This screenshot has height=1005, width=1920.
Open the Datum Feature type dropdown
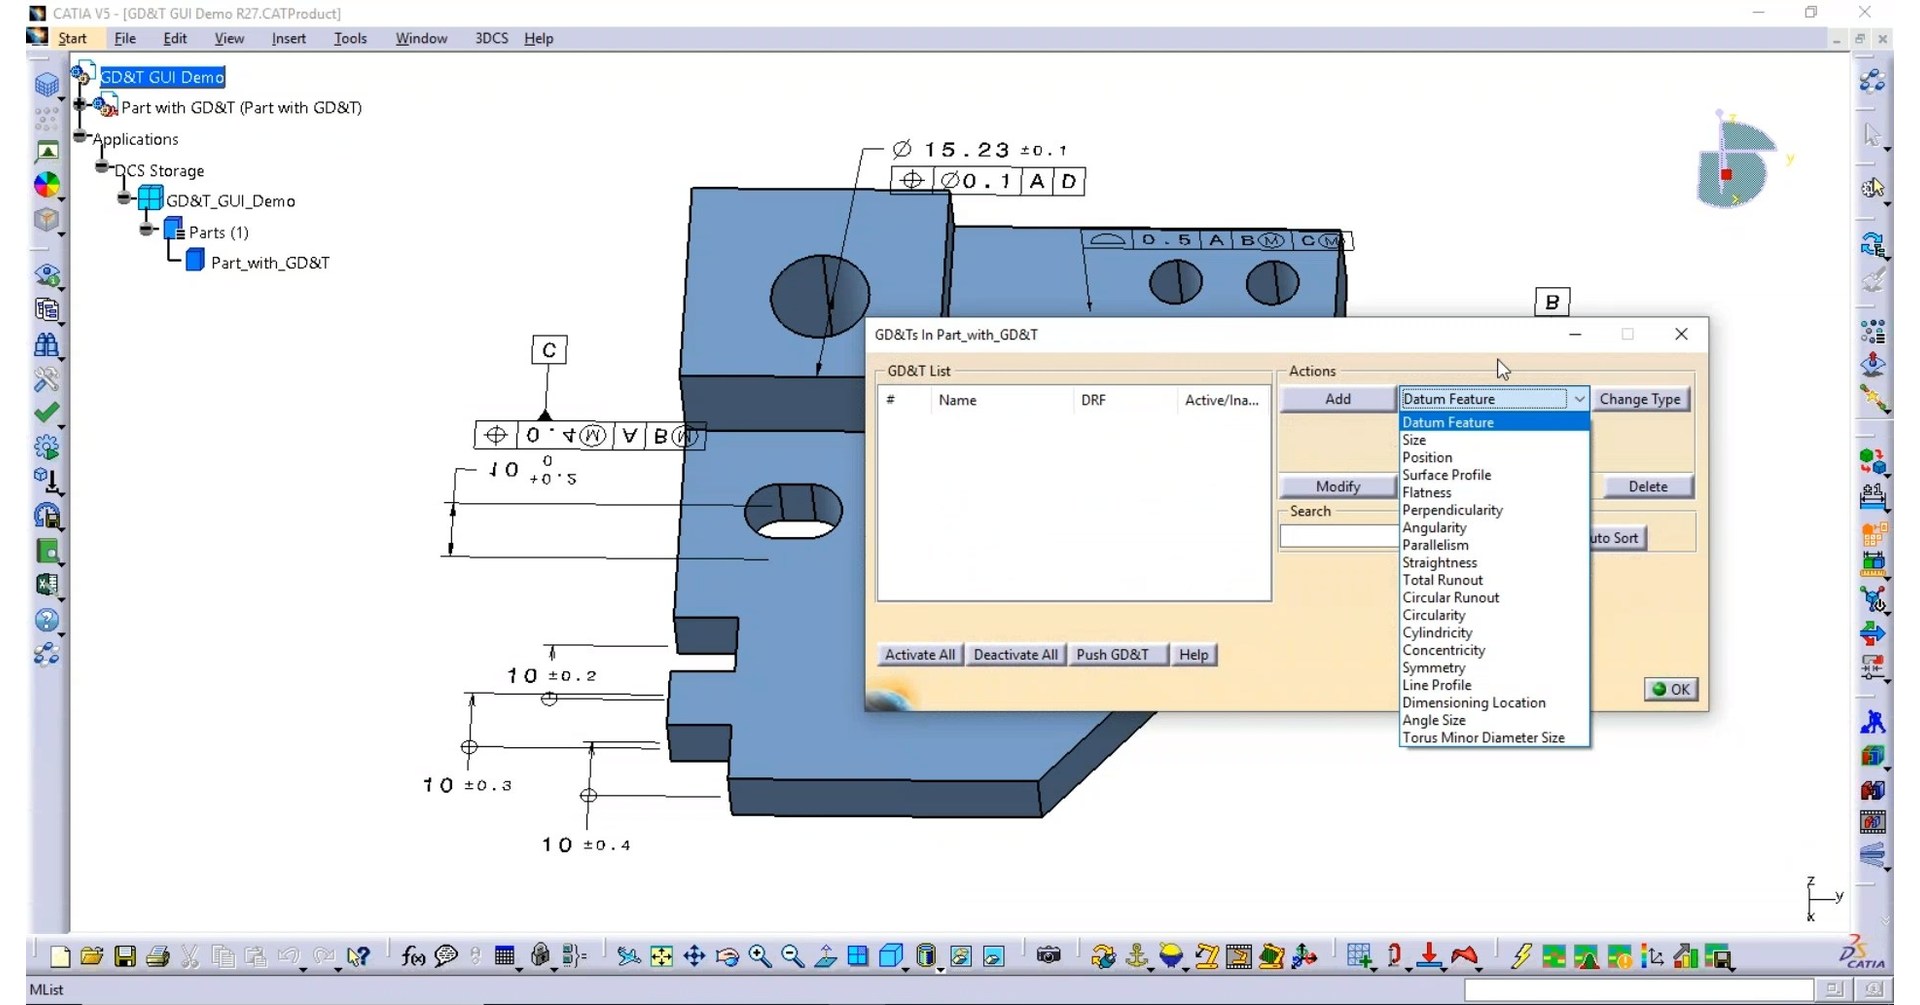1578,398
